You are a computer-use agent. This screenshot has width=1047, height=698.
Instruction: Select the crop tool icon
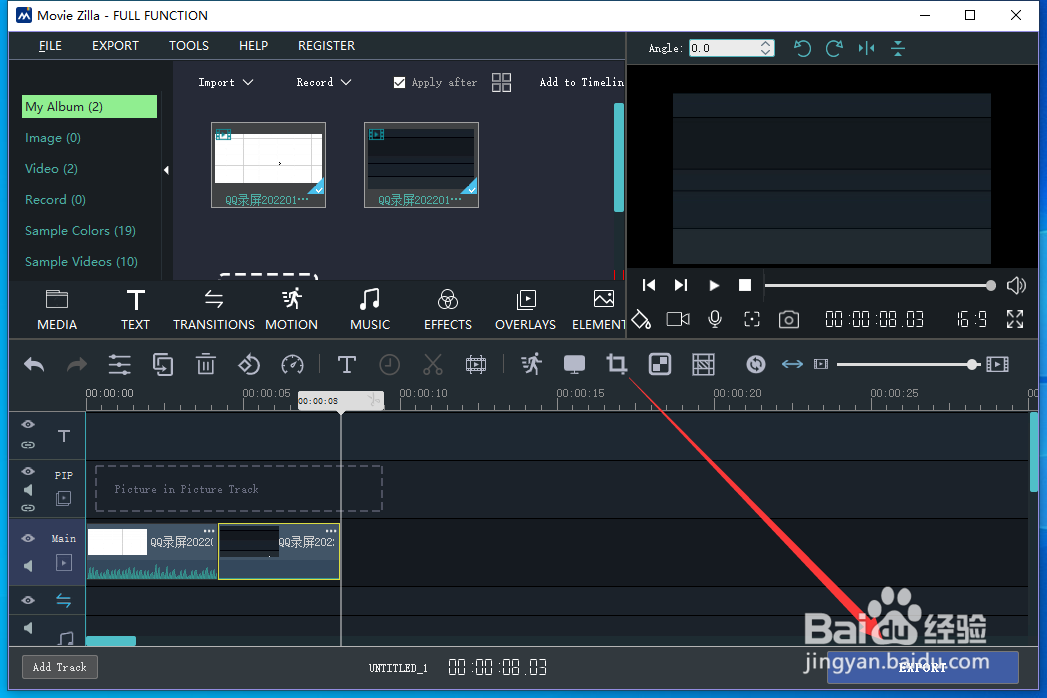point(616,365)
